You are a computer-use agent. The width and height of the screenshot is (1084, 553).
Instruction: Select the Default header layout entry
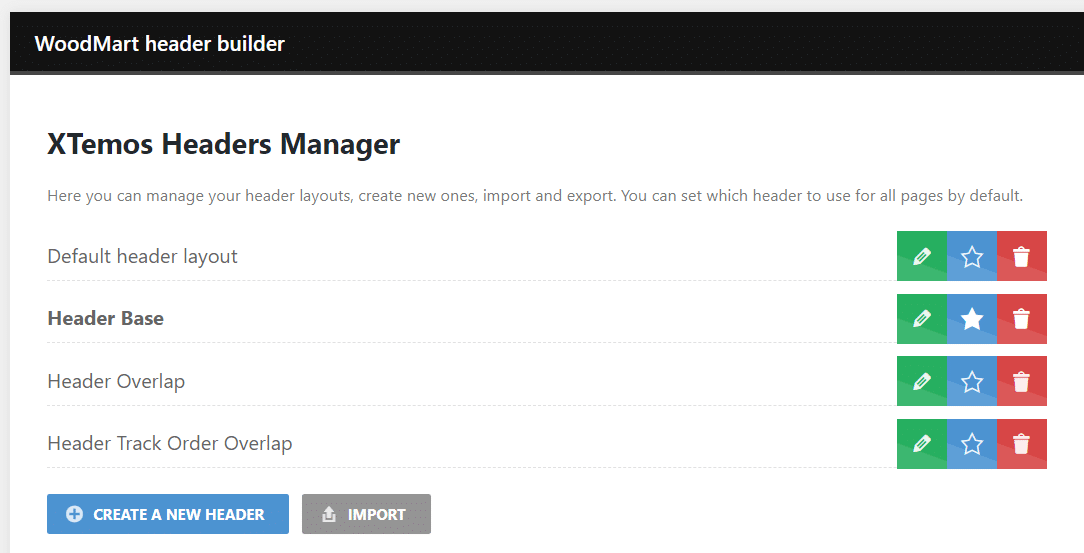click(142, 256)
